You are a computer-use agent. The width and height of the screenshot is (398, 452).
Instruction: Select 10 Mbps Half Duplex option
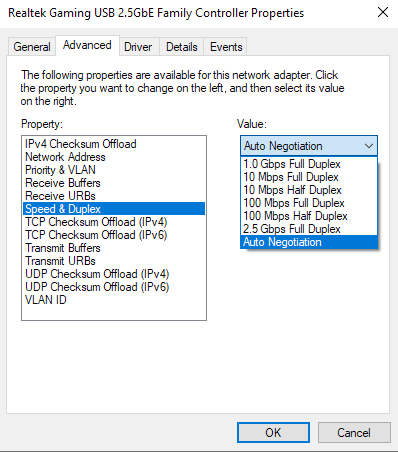point(309,190)
